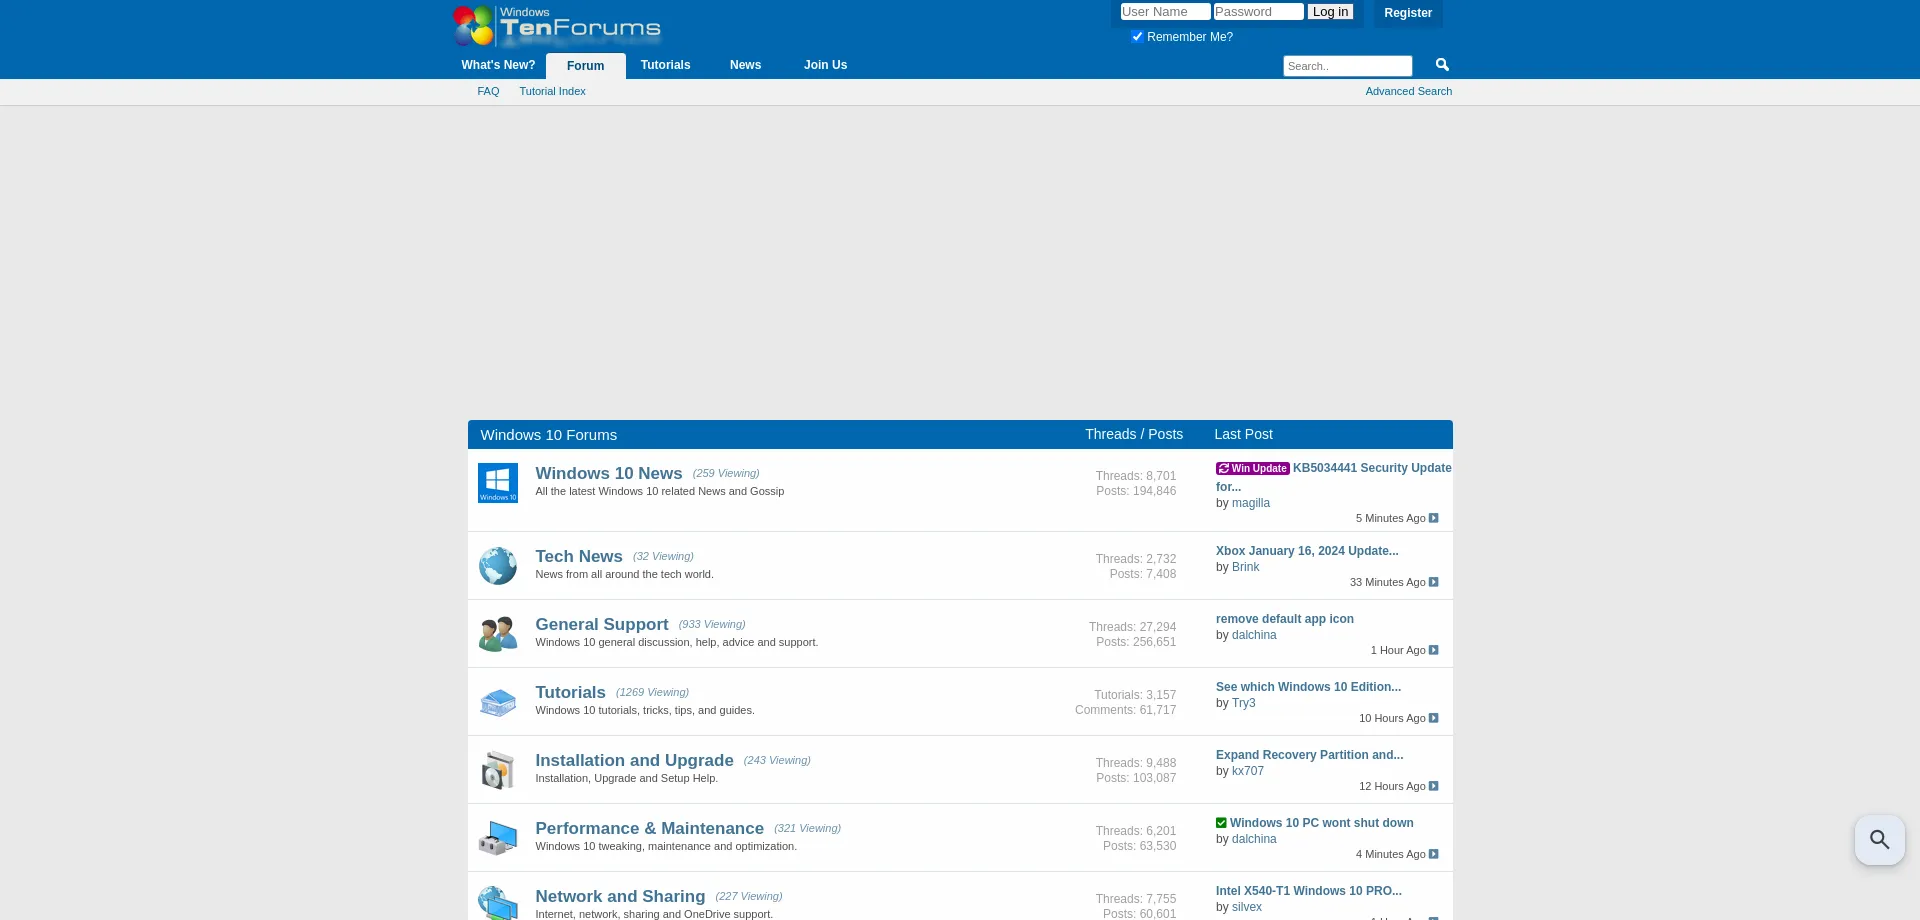This screenshot has height=920, width=1920.
Task: Click the floating magnifier button at bottom right
Action: (1880, 840)
